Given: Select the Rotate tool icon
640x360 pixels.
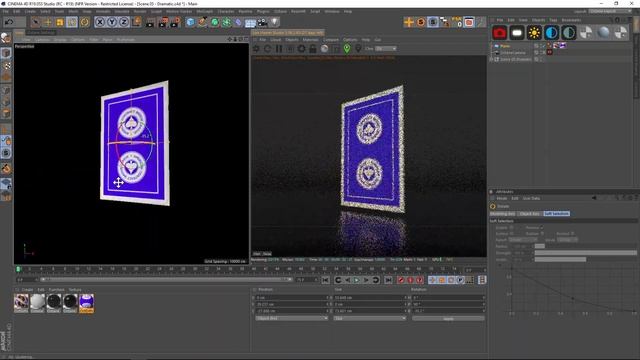Looking at the screenshot, I should (x=84, y=22).
